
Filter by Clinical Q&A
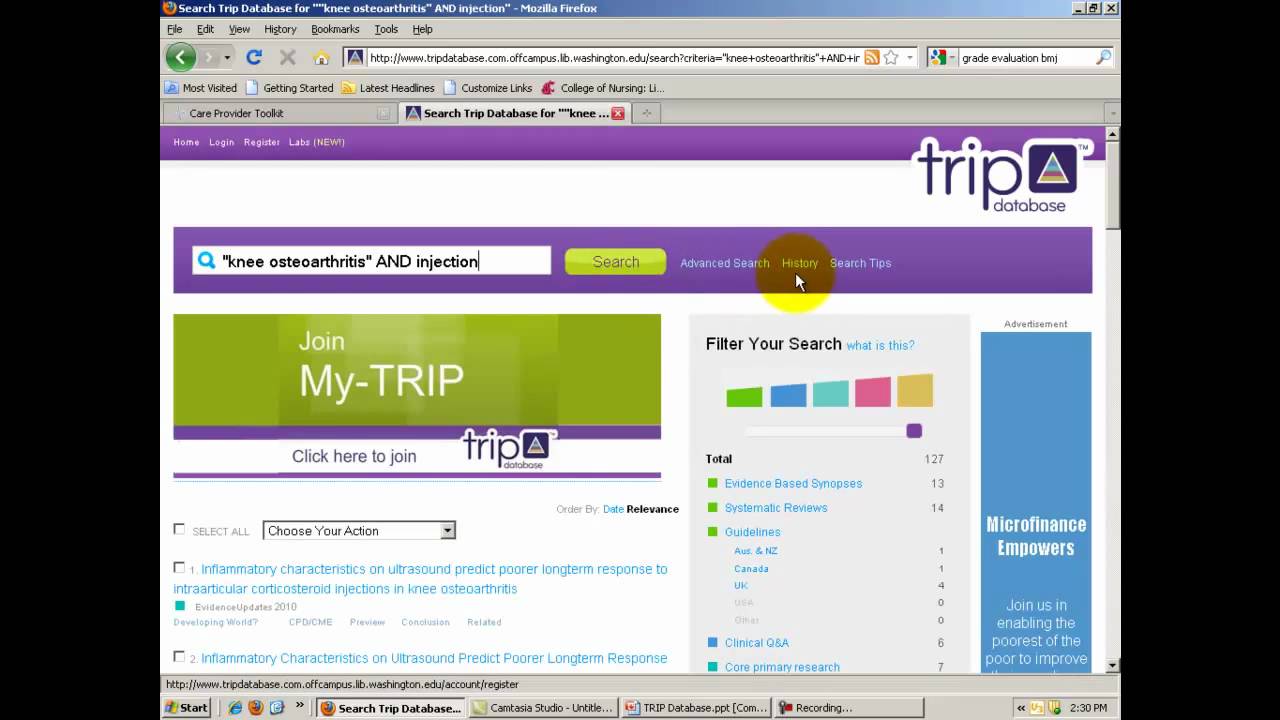click(x=756, y=643)
